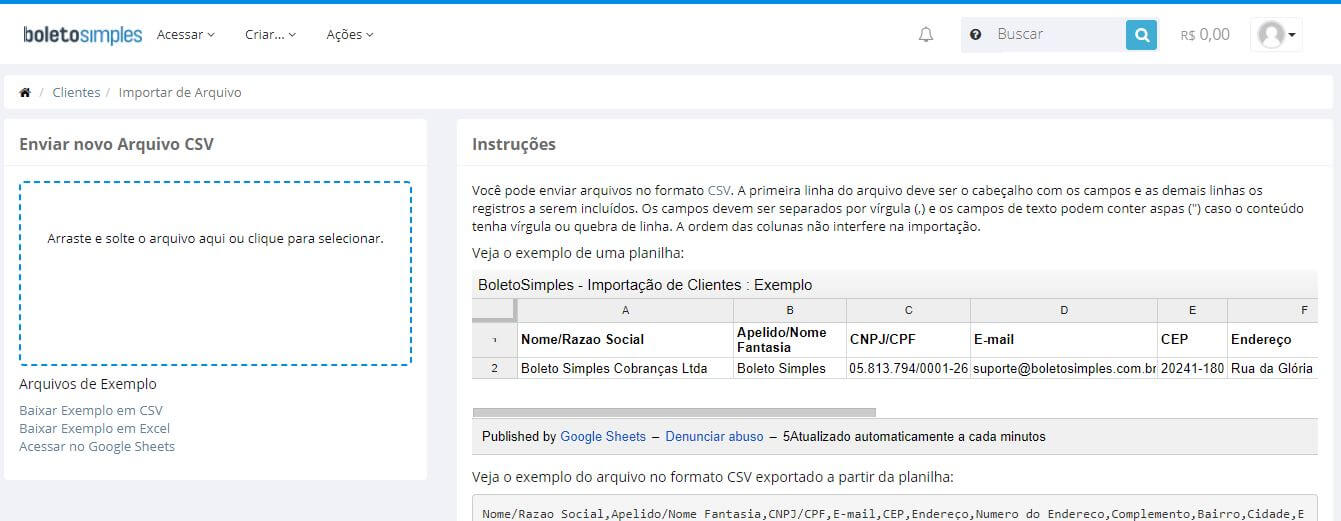Screen dimensions: 1341x521
Task: Click column A header in spreadsheet
Action: click(625, 310)
